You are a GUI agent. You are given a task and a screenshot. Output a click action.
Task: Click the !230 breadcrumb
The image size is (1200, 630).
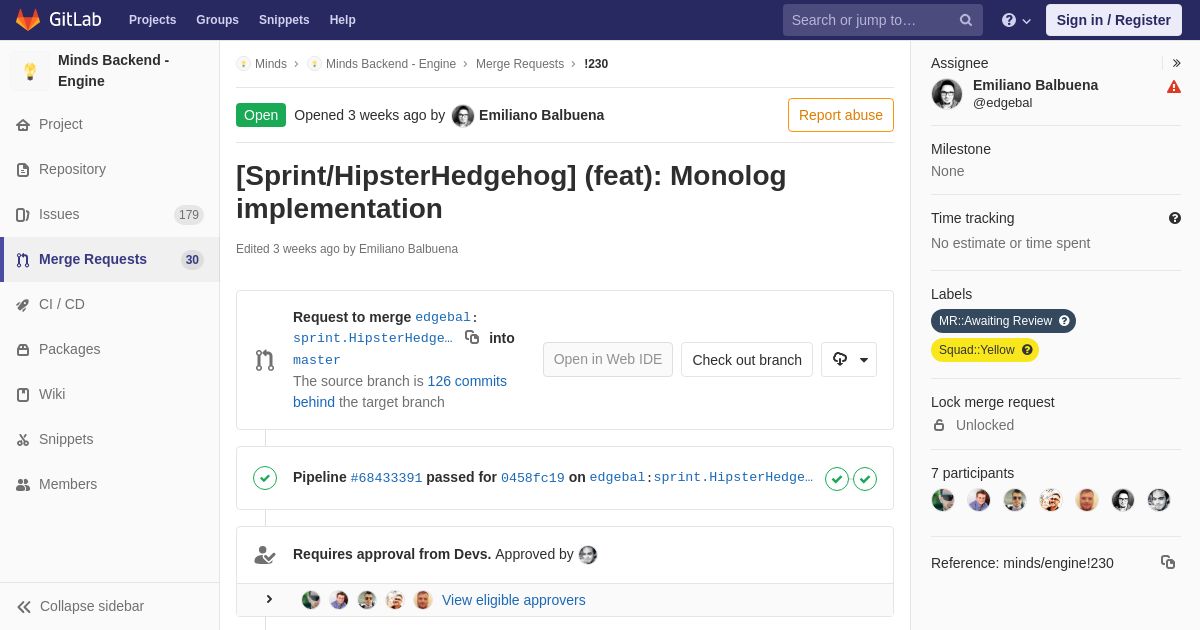(x=596, y=64)
